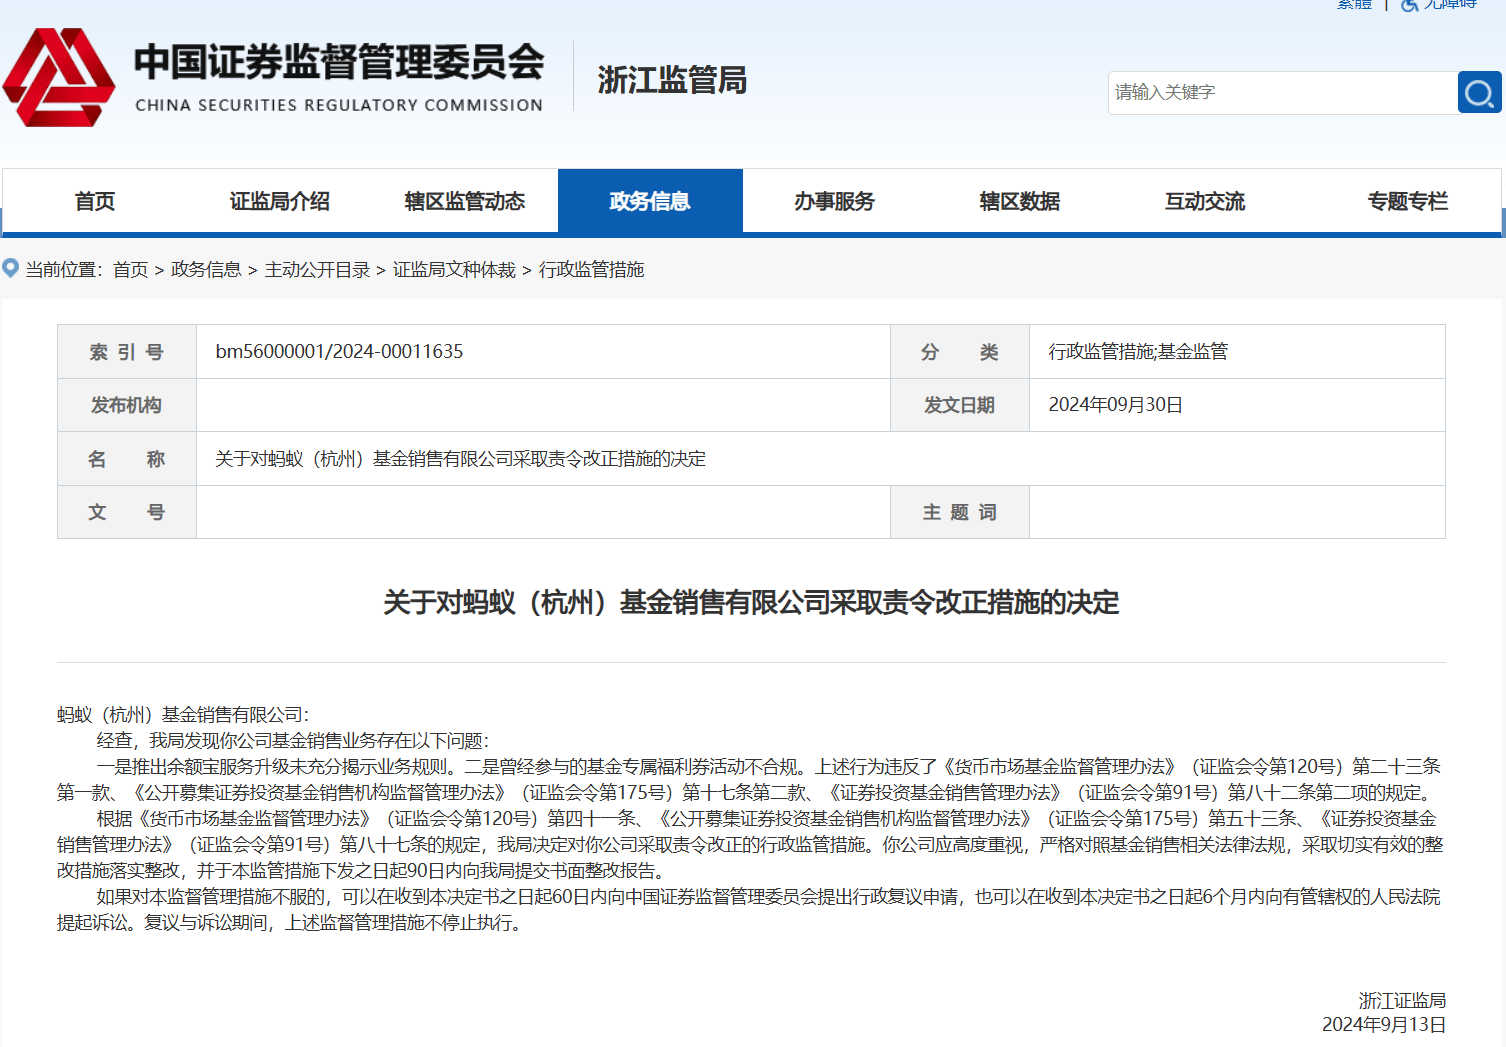Viewport: 1506px width, 1047px height.
Task: Click the 主题词 table label
Action: (x=960, y=512)
